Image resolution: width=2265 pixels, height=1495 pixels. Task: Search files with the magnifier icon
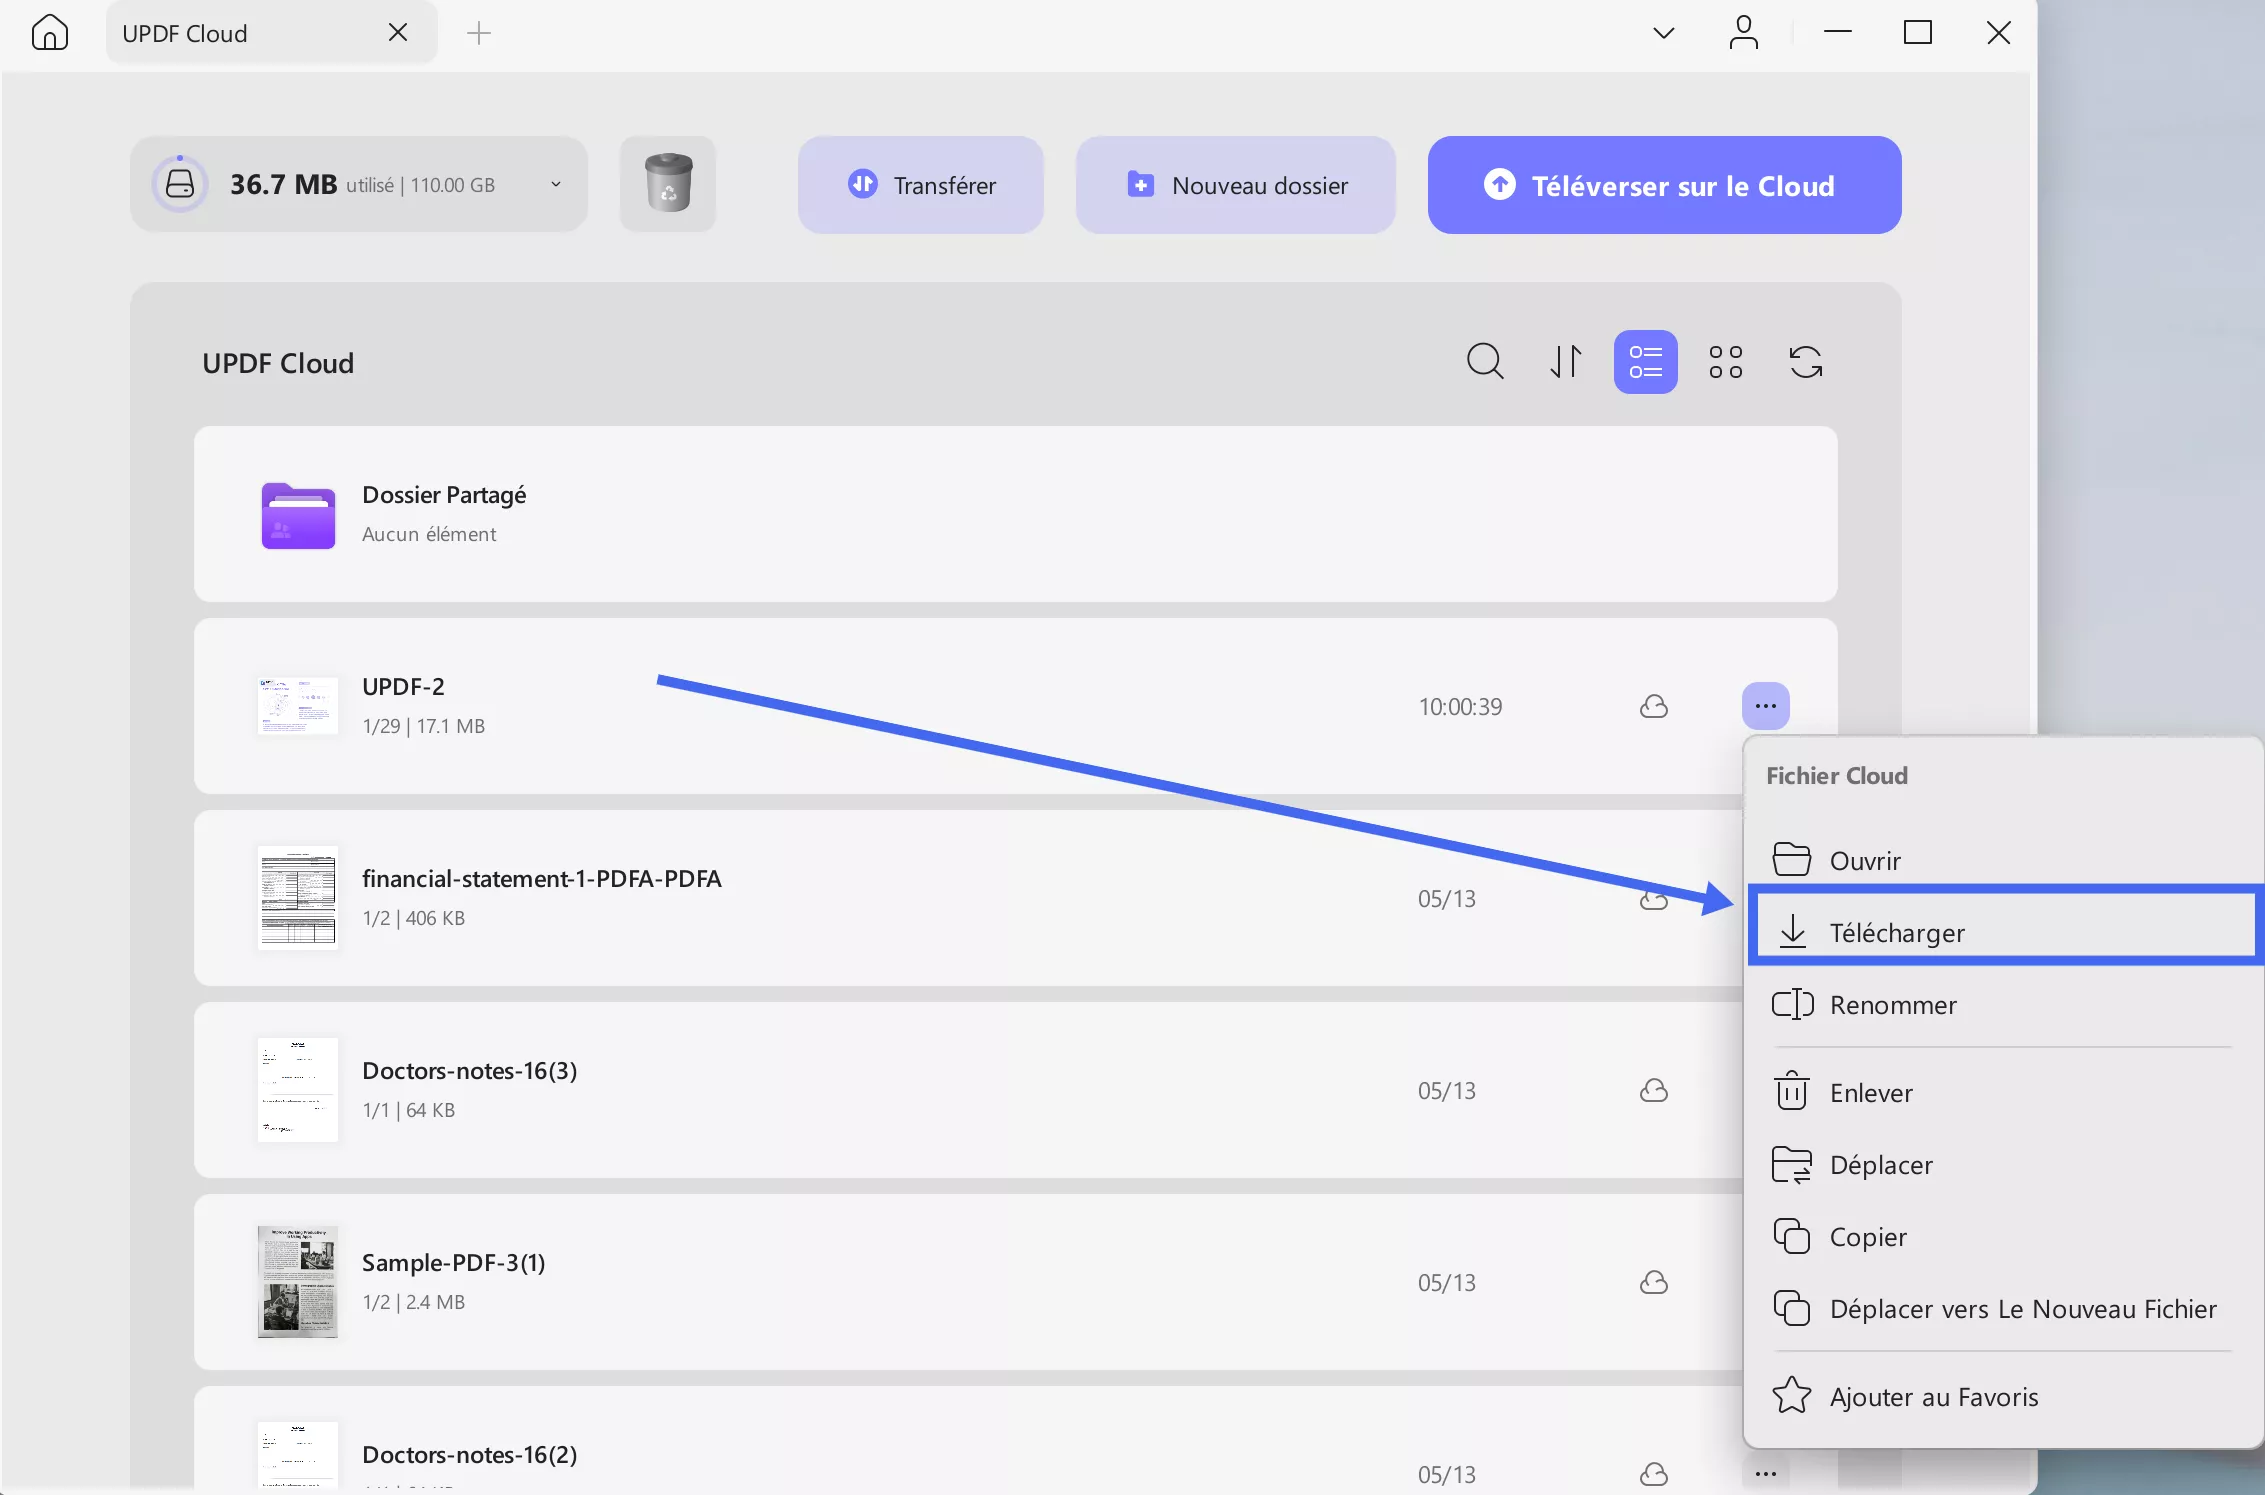coord(1485,361)
